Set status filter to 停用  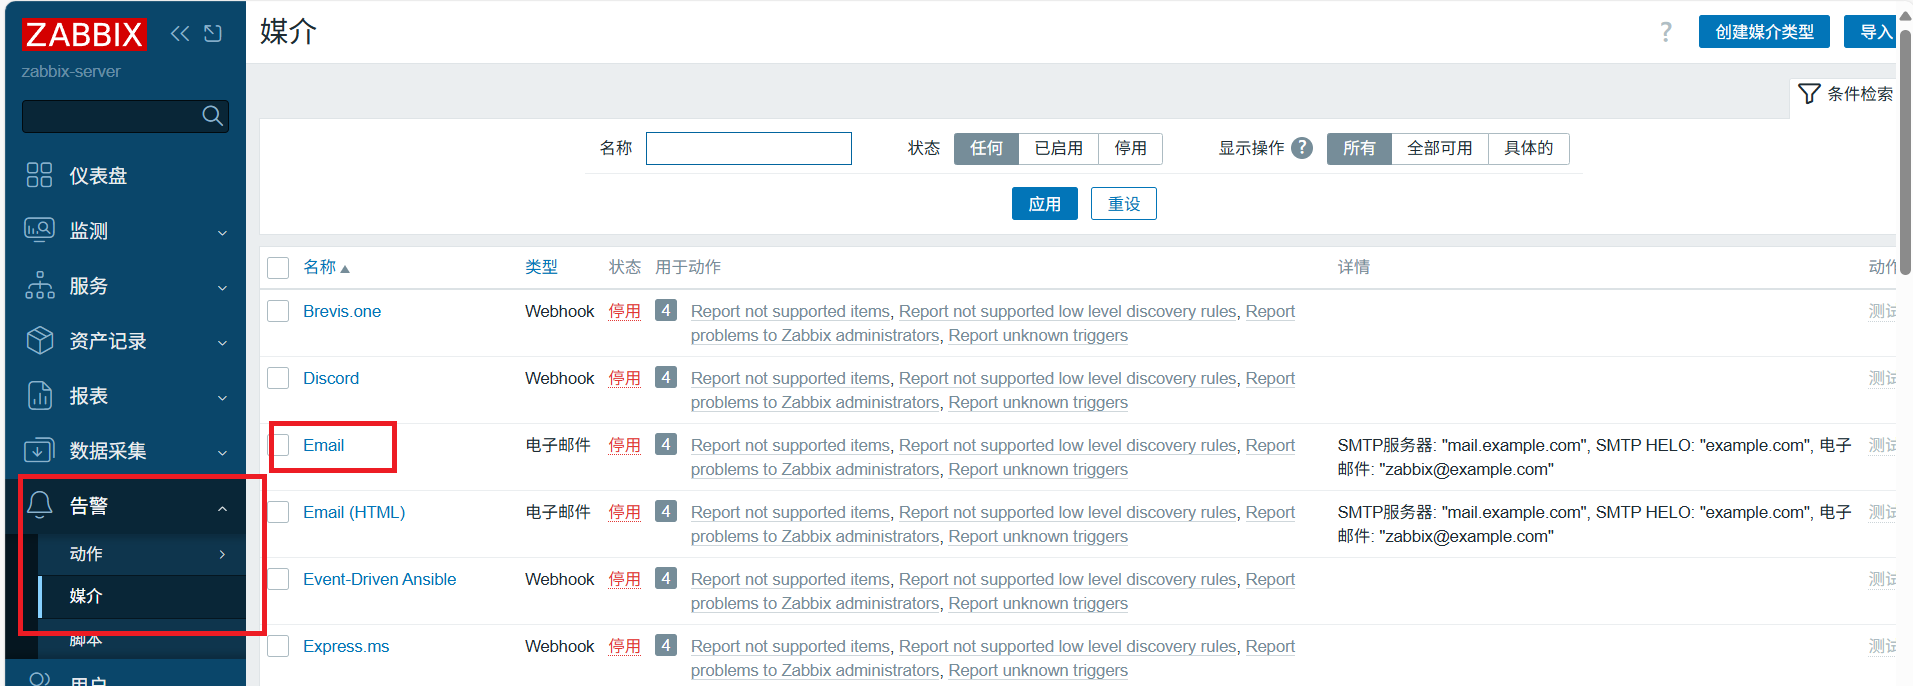coord(1130,148)
